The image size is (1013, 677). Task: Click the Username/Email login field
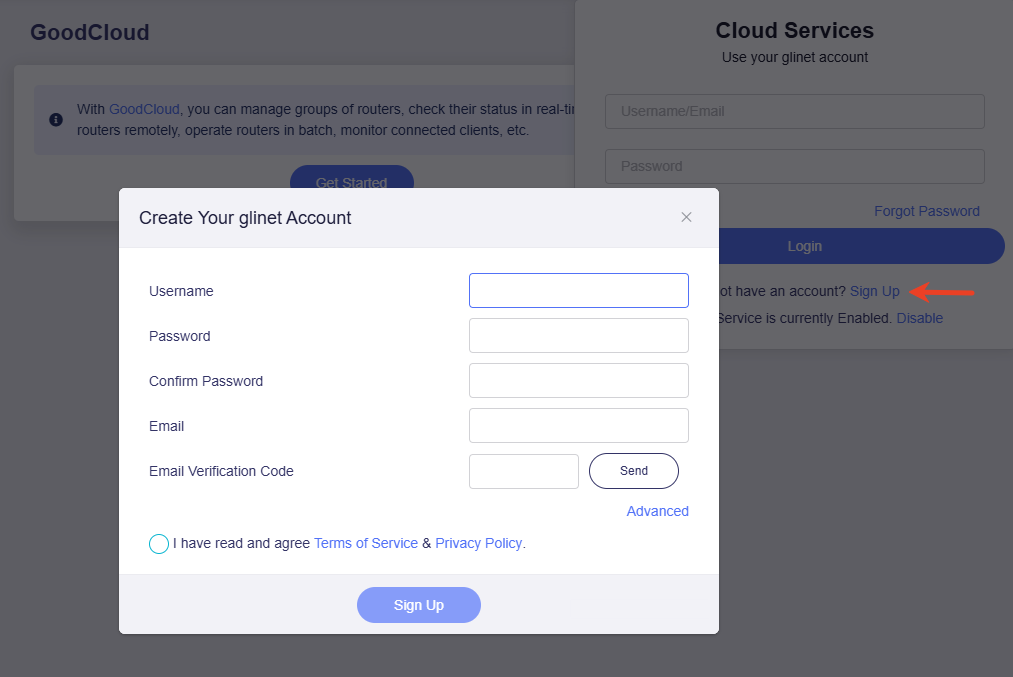click(x=794, y=111)
